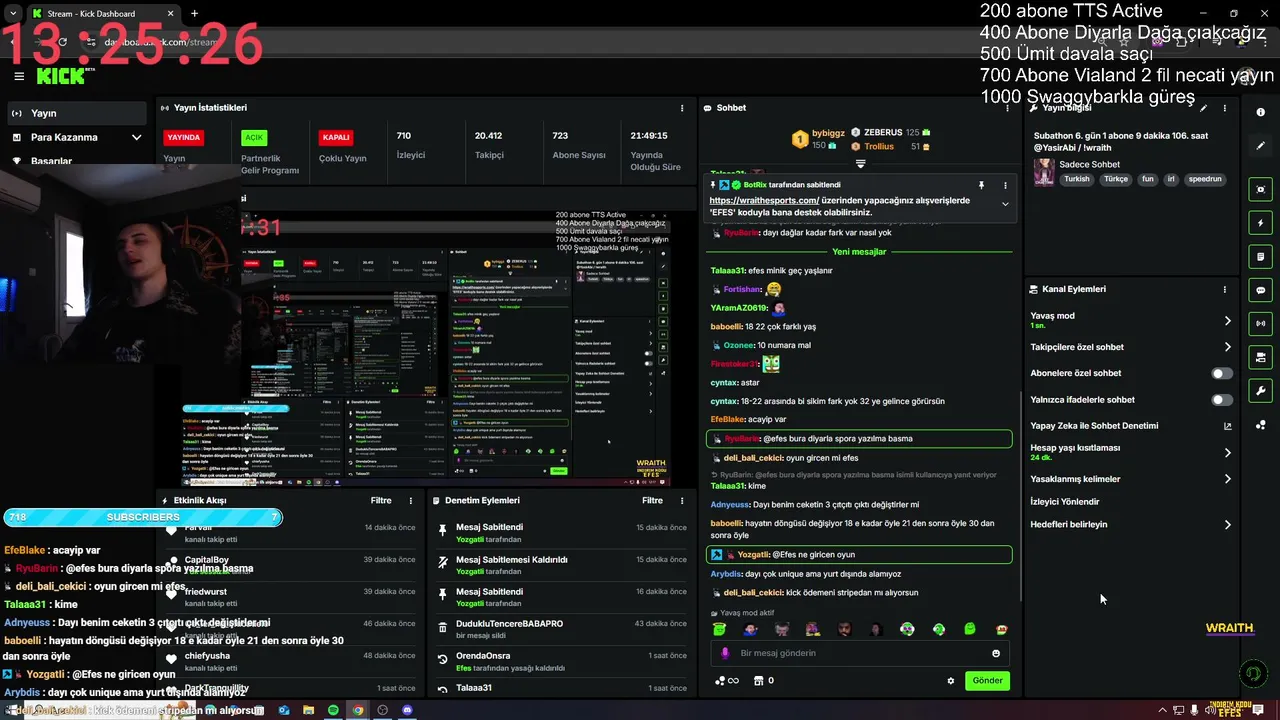Screen dimensions: 1280x720
Task: Open Yapay Zeka ile Sohbet Denetimi
Action: coord(1131,425)
